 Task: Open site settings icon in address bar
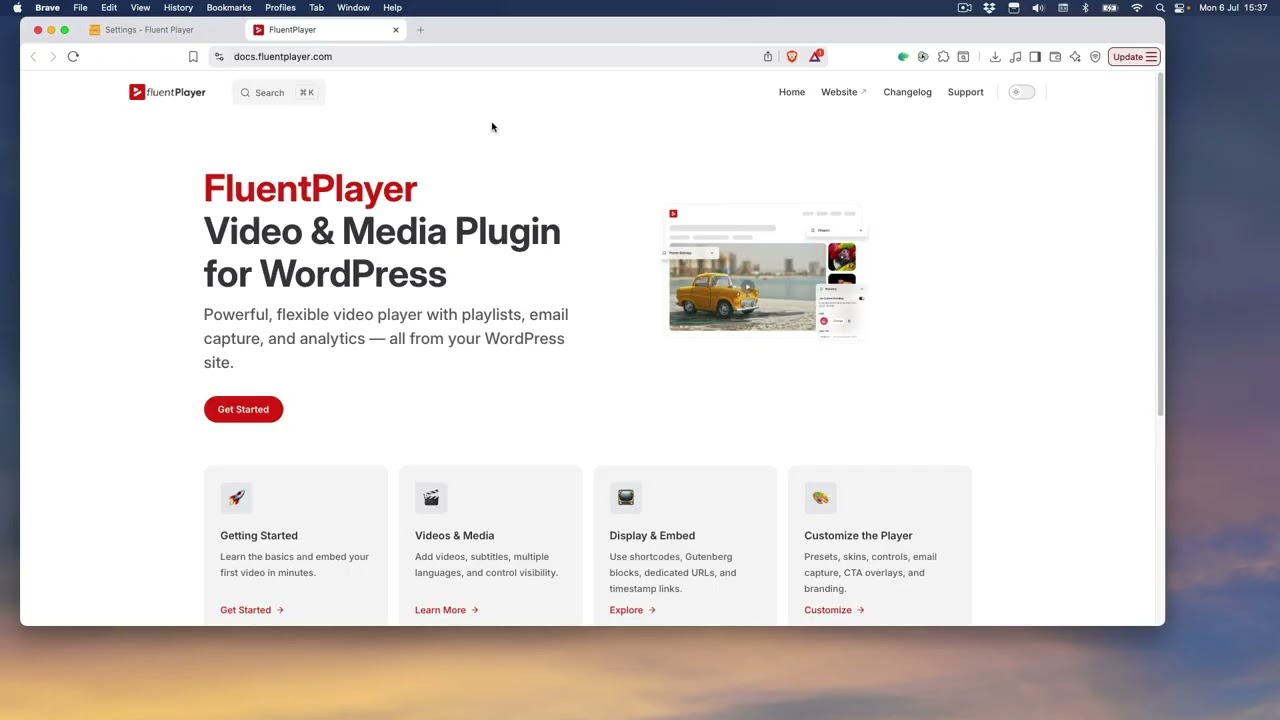click(x=219, y=57)
